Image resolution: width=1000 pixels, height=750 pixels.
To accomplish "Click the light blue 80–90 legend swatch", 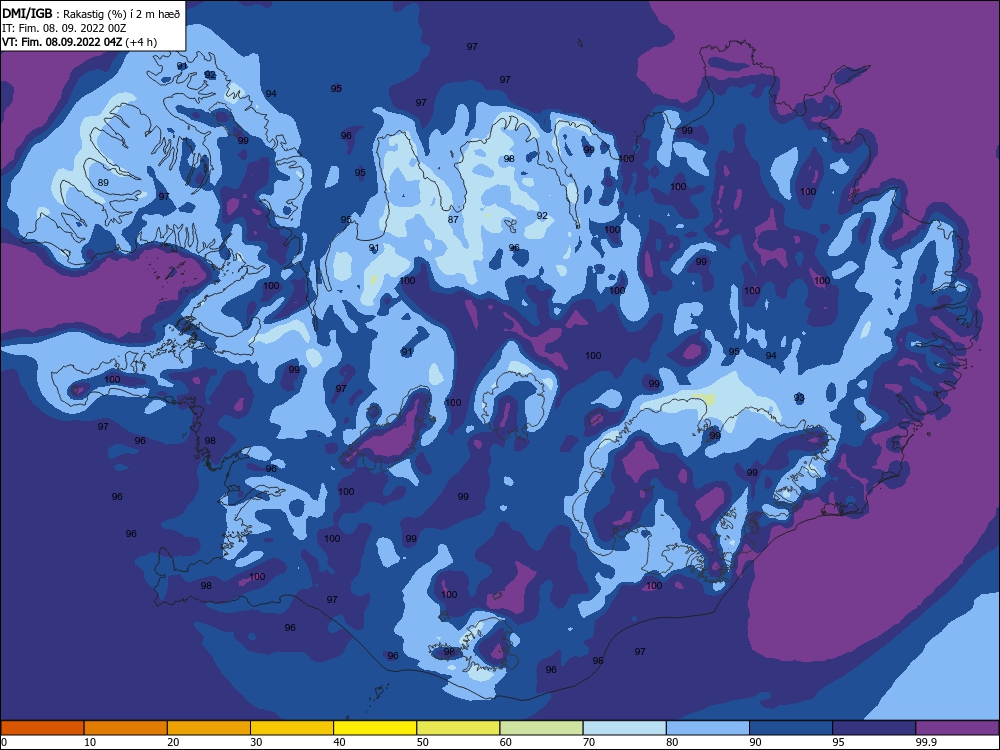I will 708,728.
